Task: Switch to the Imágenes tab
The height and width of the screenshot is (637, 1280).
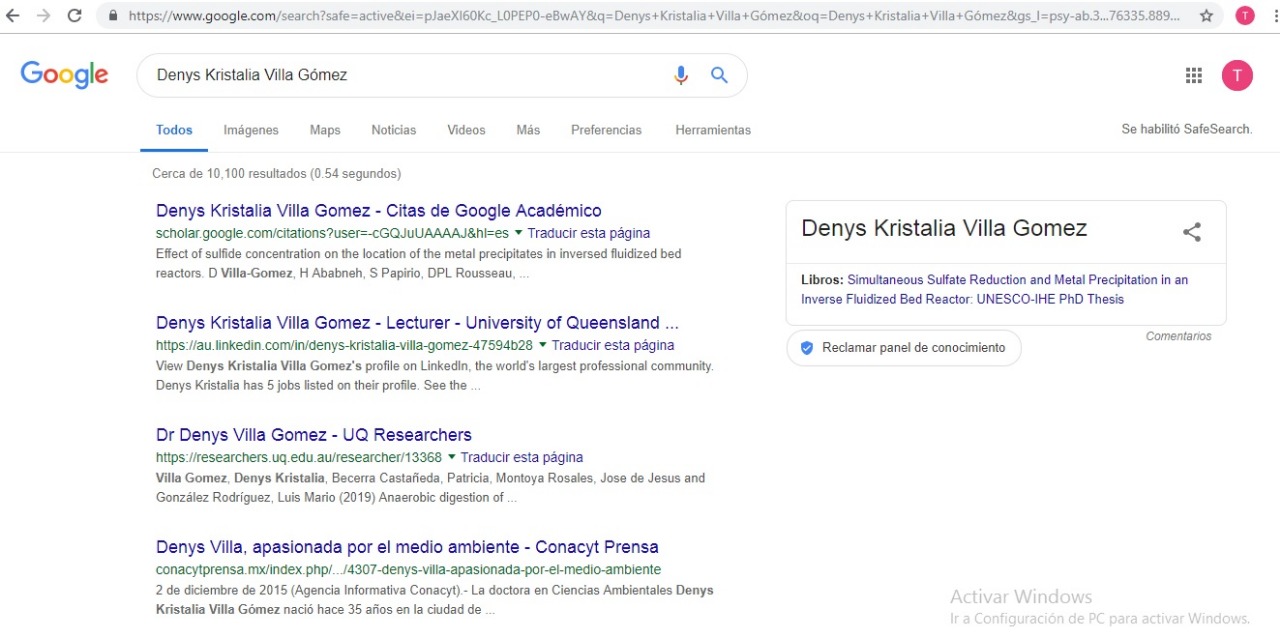Action: click(x=251, y=130)
